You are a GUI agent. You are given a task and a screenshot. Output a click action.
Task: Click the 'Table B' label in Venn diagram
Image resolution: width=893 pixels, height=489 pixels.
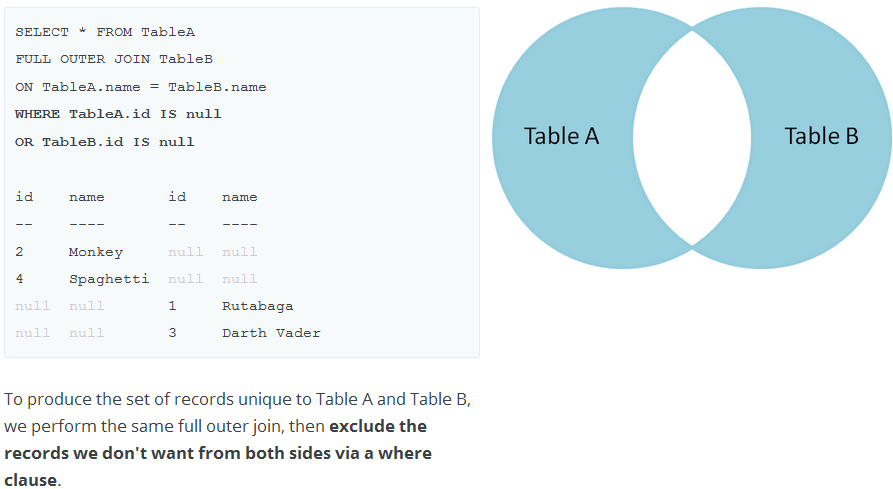[x=821, y=136]
